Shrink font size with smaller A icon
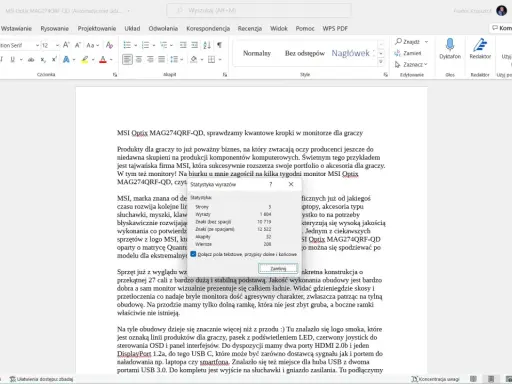This screenshot has height=384, width=512. [x=78, y=45]
